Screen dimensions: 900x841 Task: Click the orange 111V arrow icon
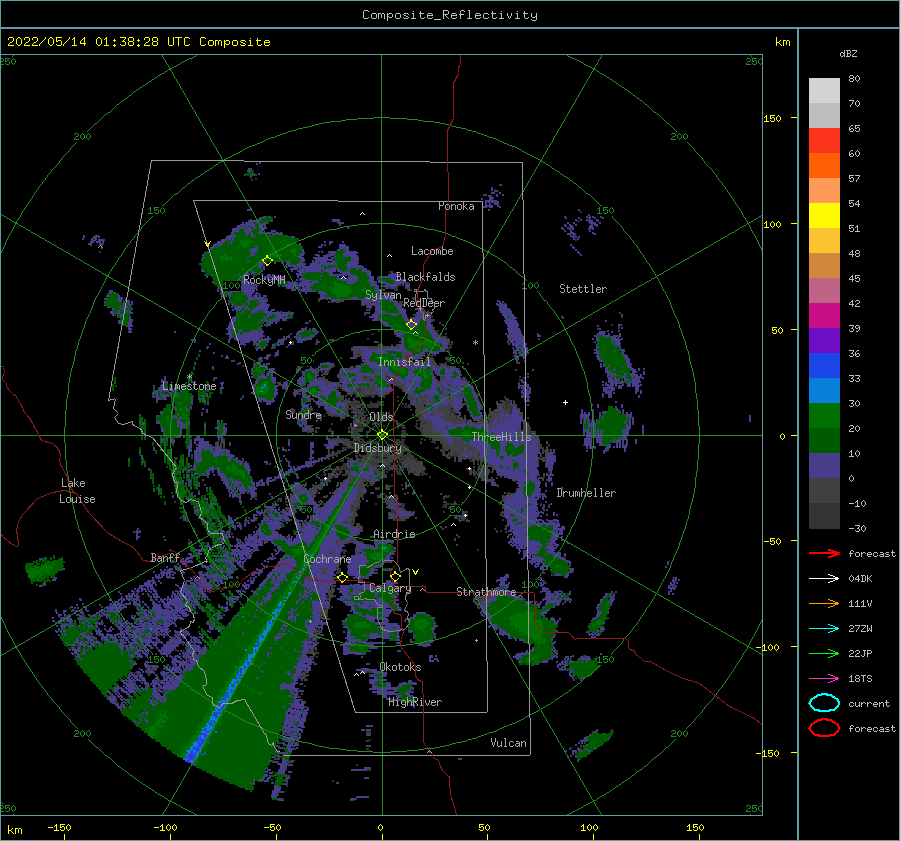tap(824, 603)
